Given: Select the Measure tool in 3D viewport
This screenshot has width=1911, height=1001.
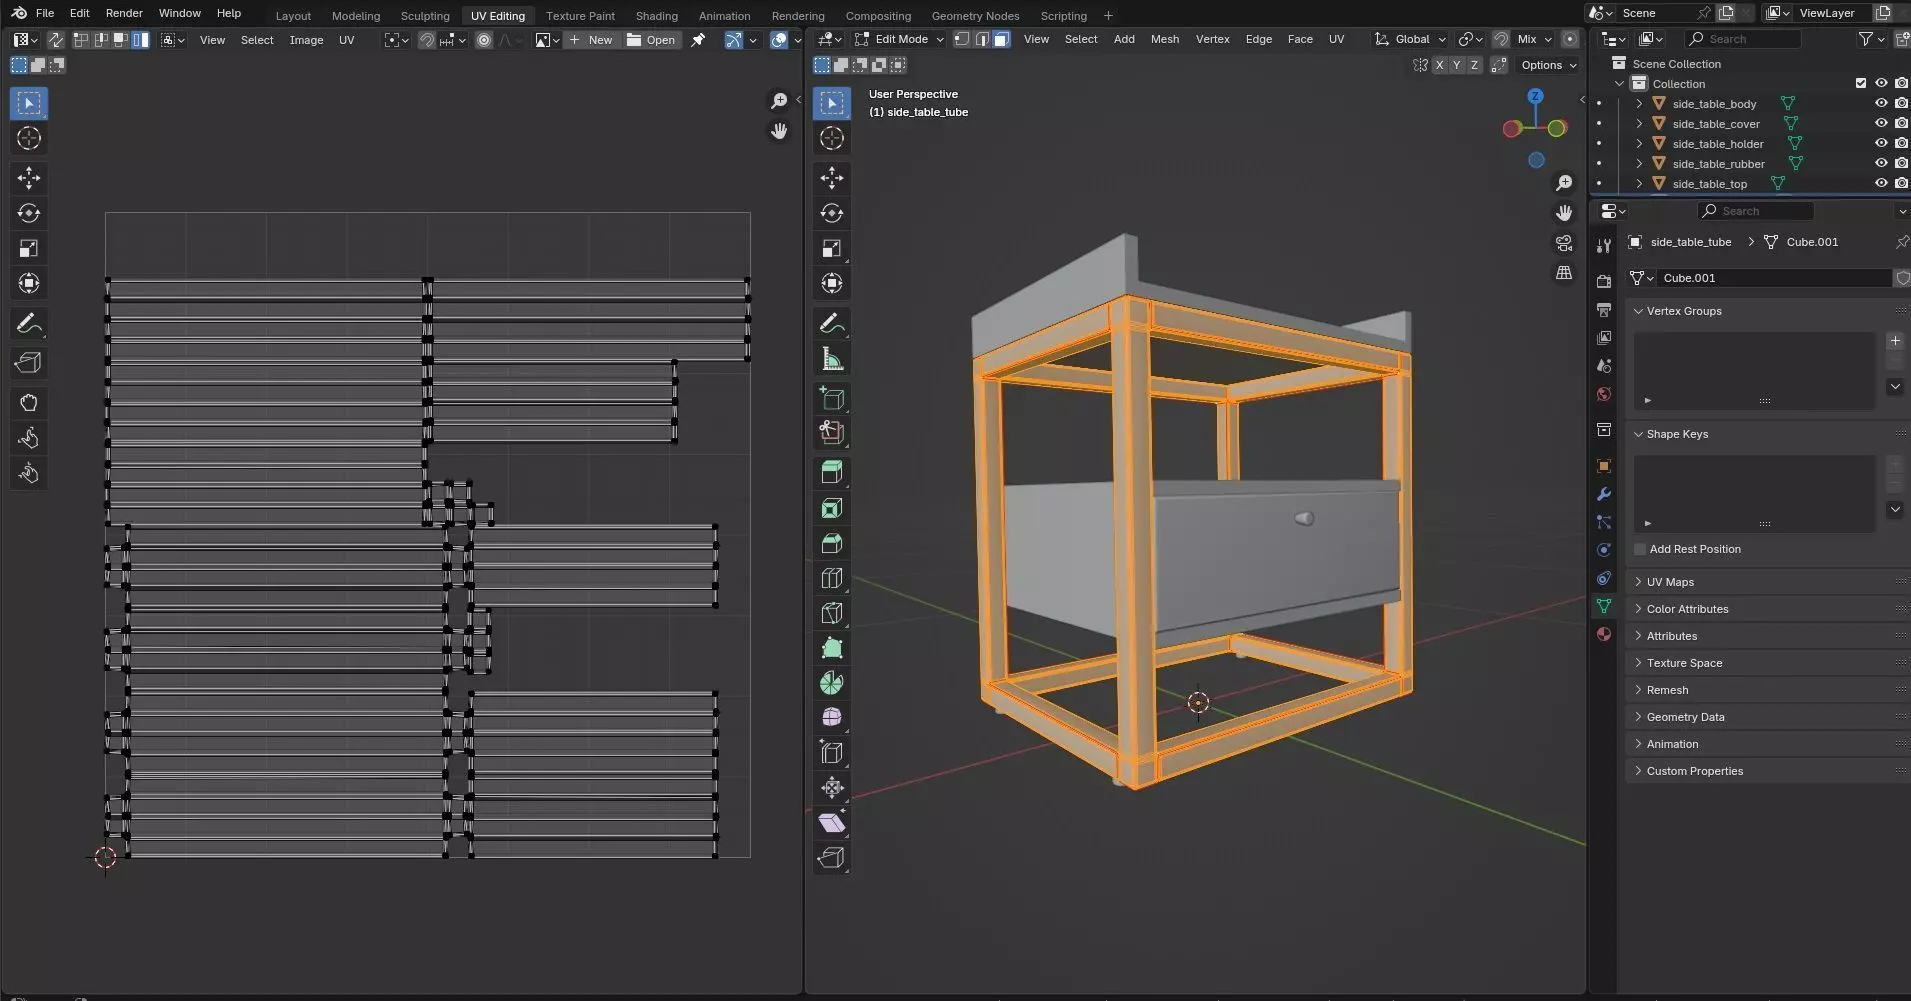Looking at the screenshot, I should pyautogui.click(x=832, y=359).
